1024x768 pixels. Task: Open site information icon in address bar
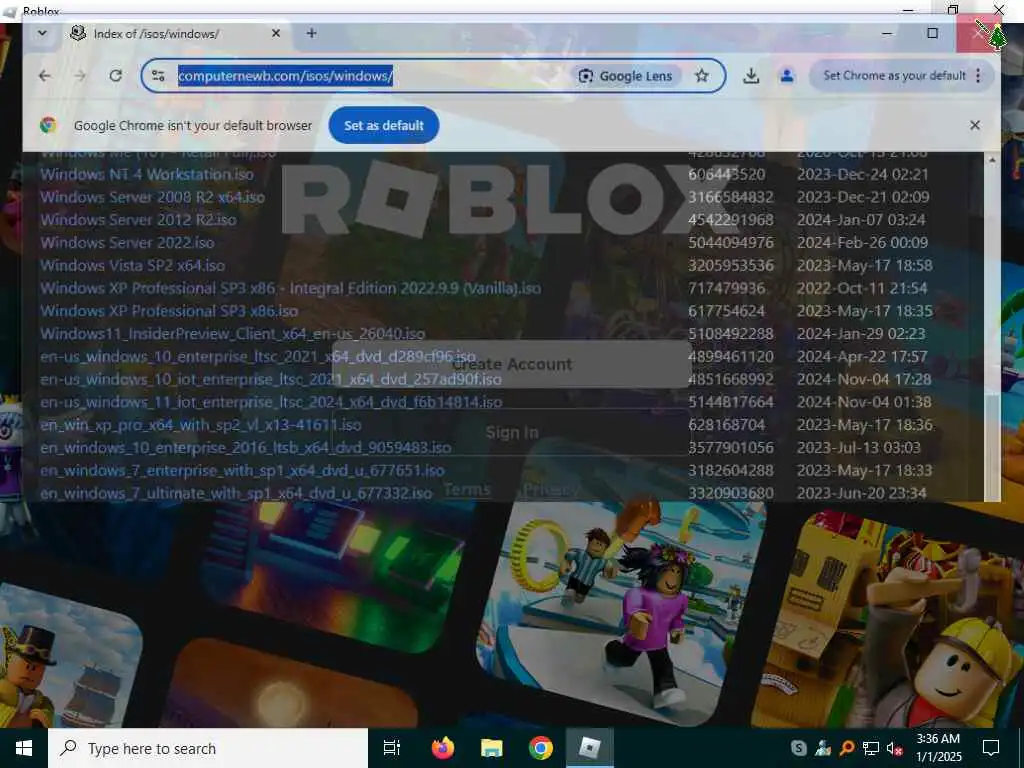[158, 76]
